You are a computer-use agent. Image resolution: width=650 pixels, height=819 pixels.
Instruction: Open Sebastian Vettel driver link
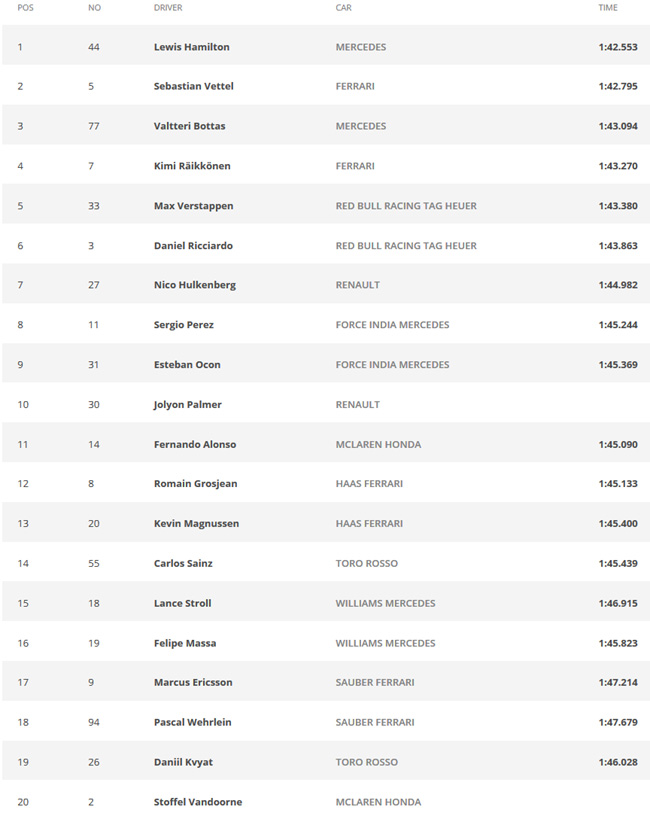pyautogui.click(x=193, y=86)
